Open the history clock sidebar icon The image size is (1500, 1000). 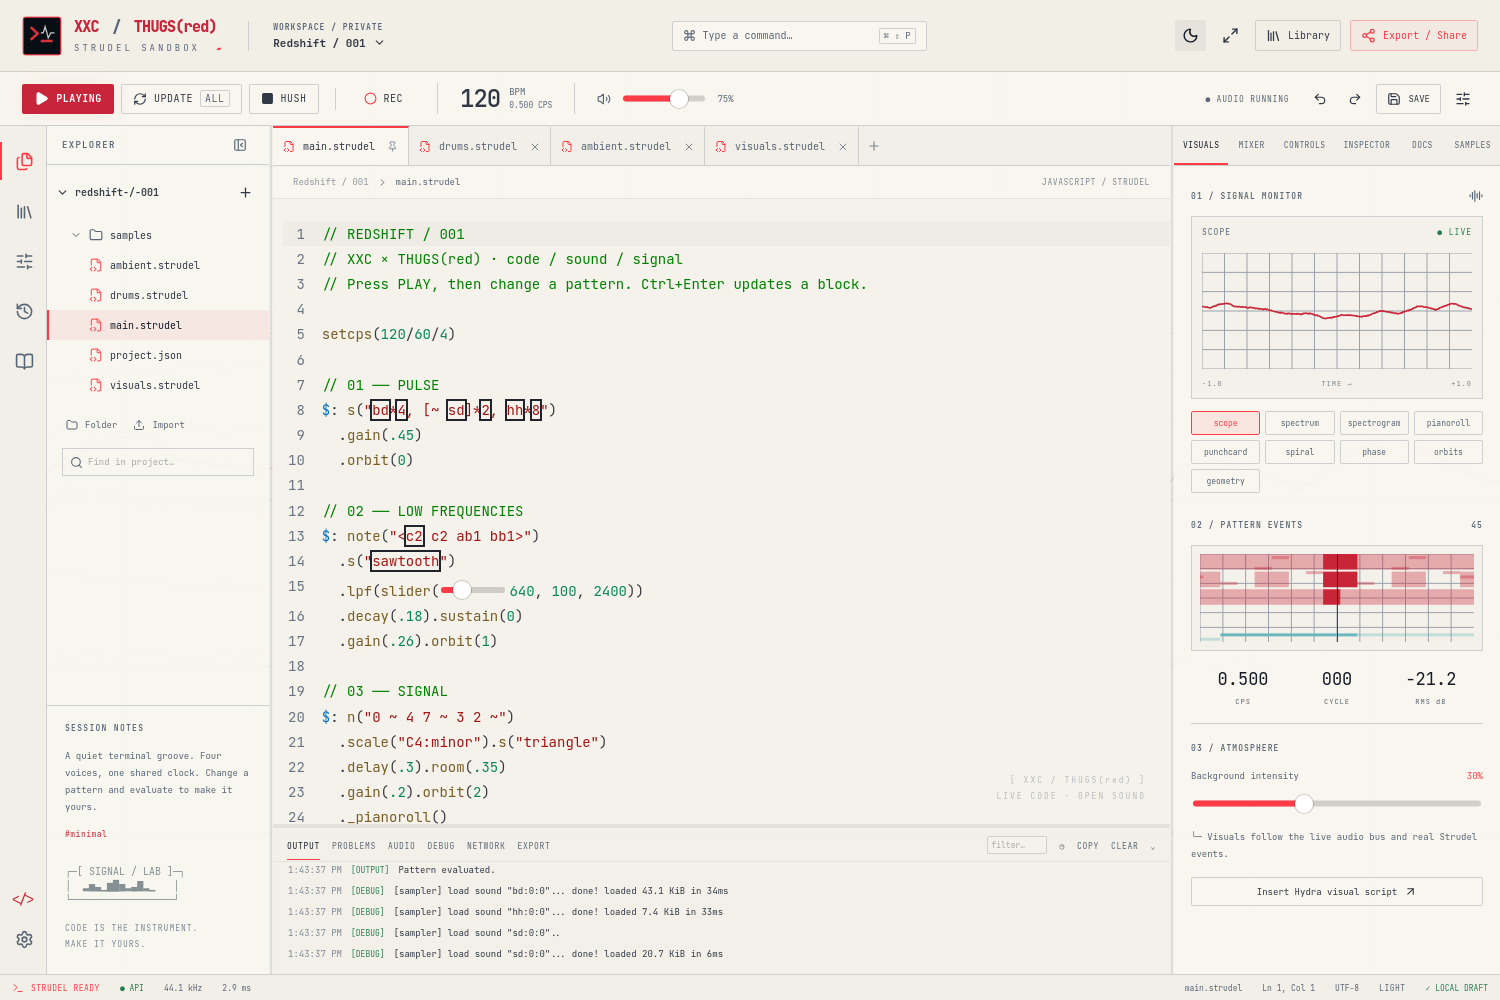pos(24,312)
